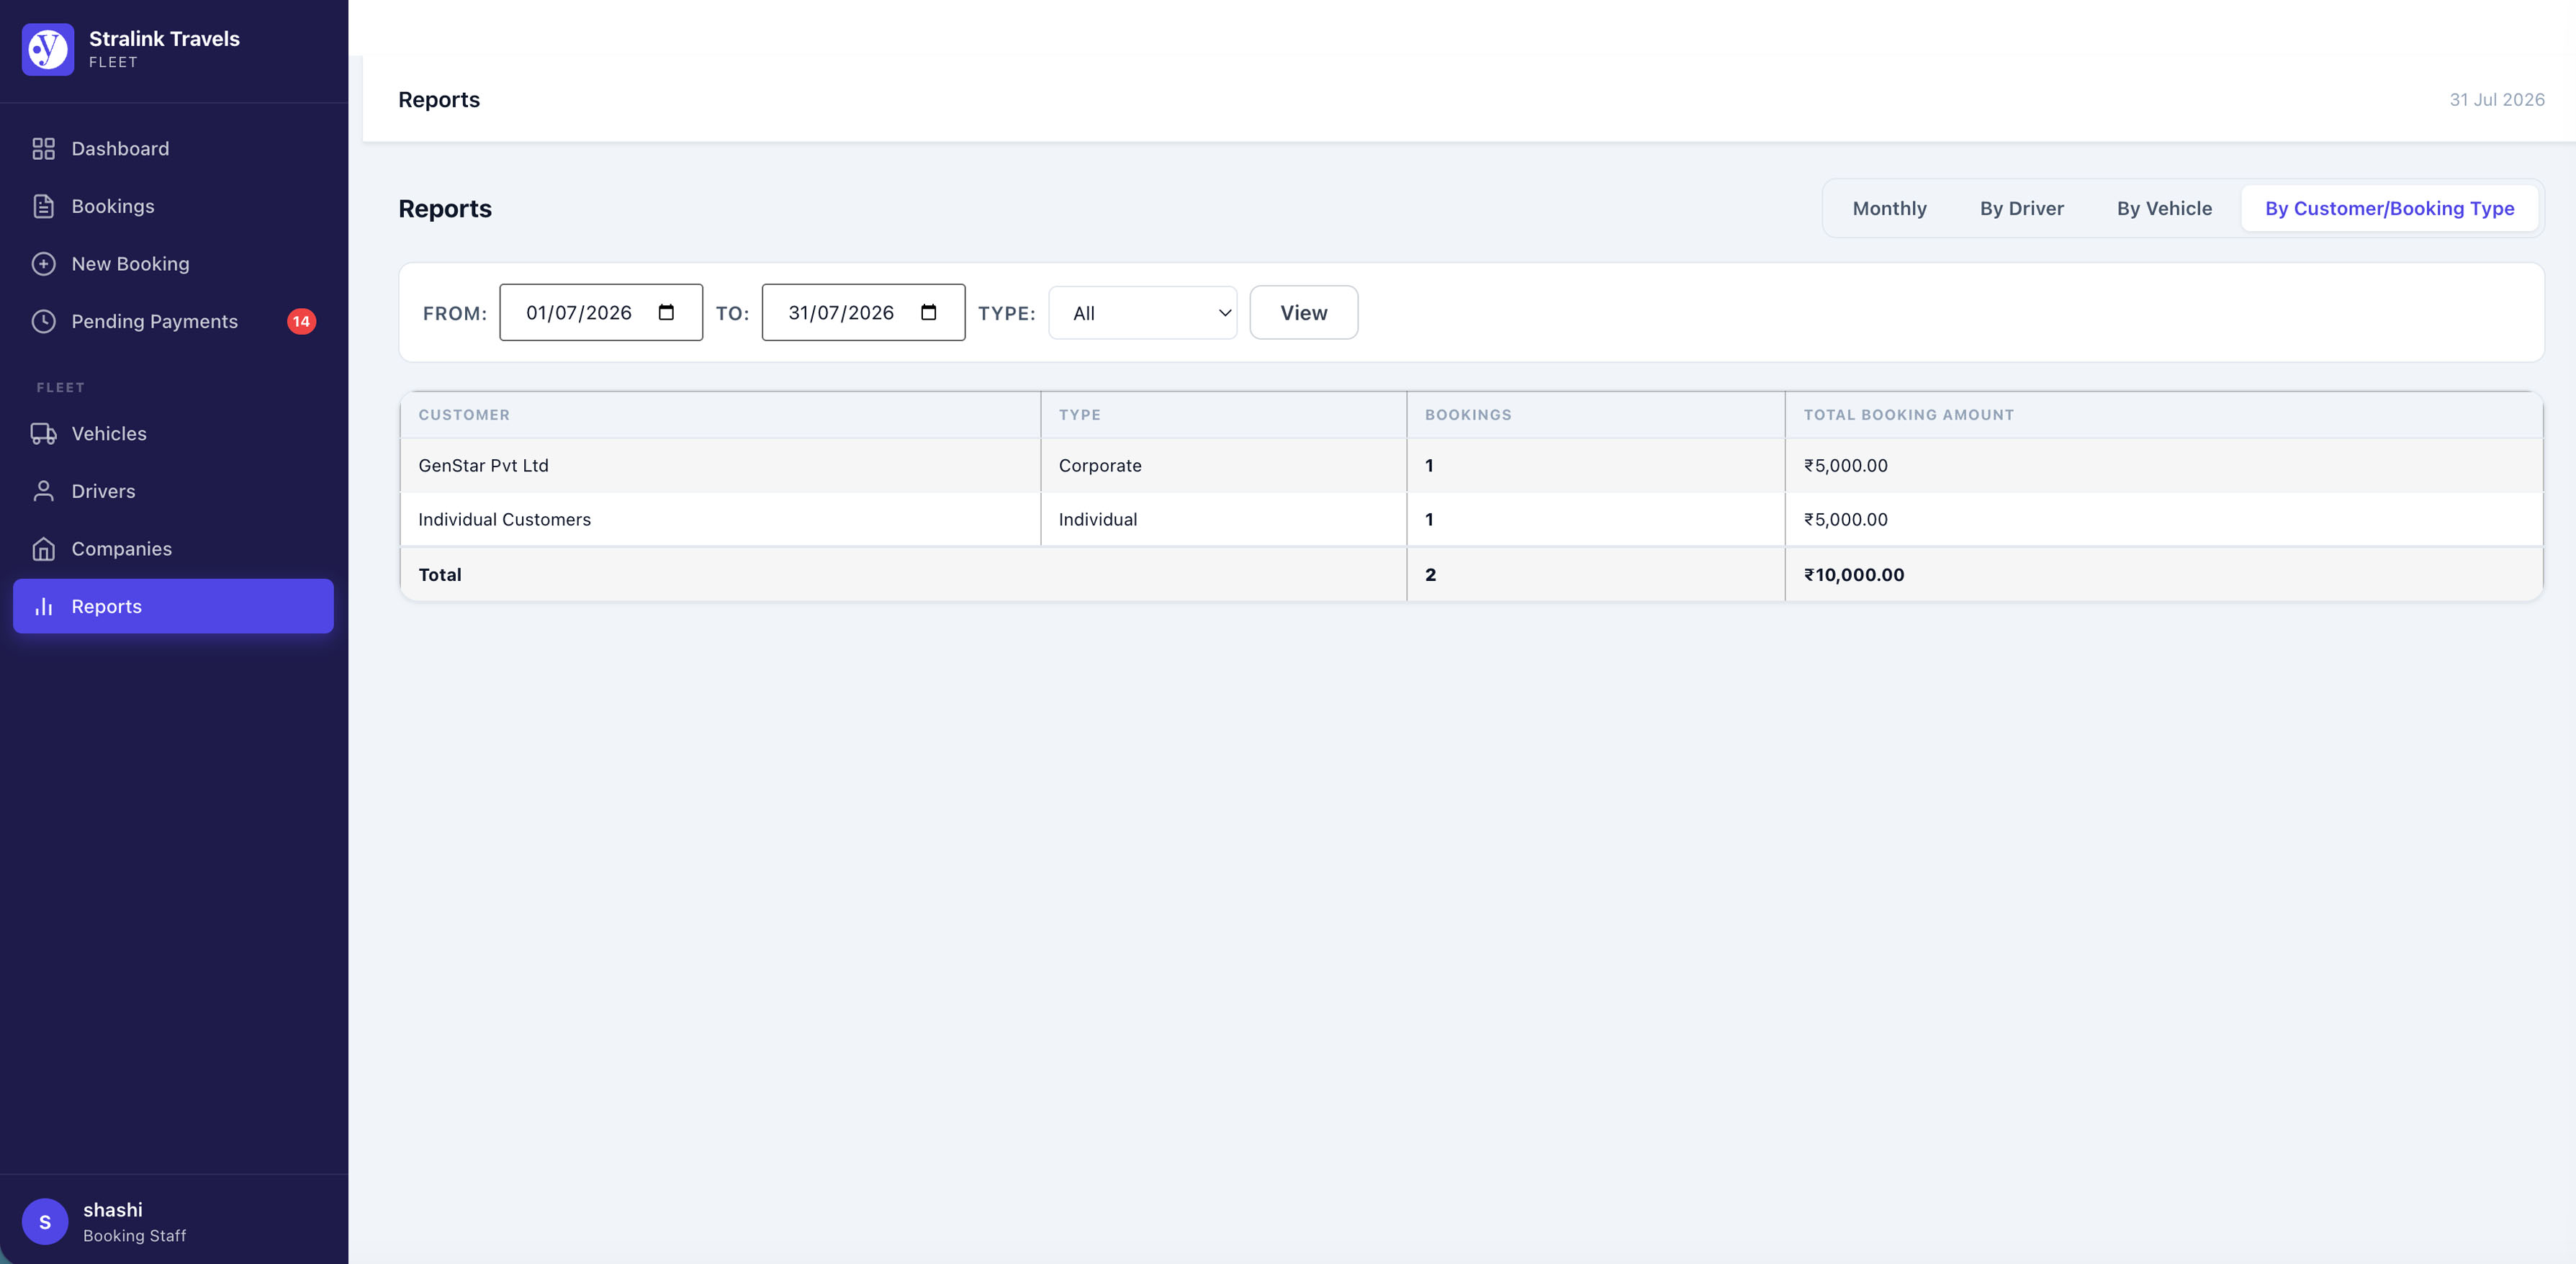2576x1264 pixels.
Task: Click the shashi user avatar
Action: tap(45, 1221)
